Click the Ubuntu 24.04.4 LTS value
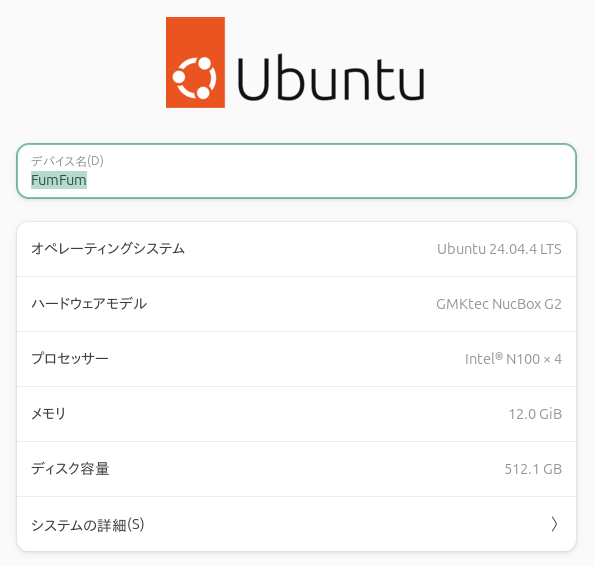The height and width of the screenshot is (566, 595). tap(499, 249)
